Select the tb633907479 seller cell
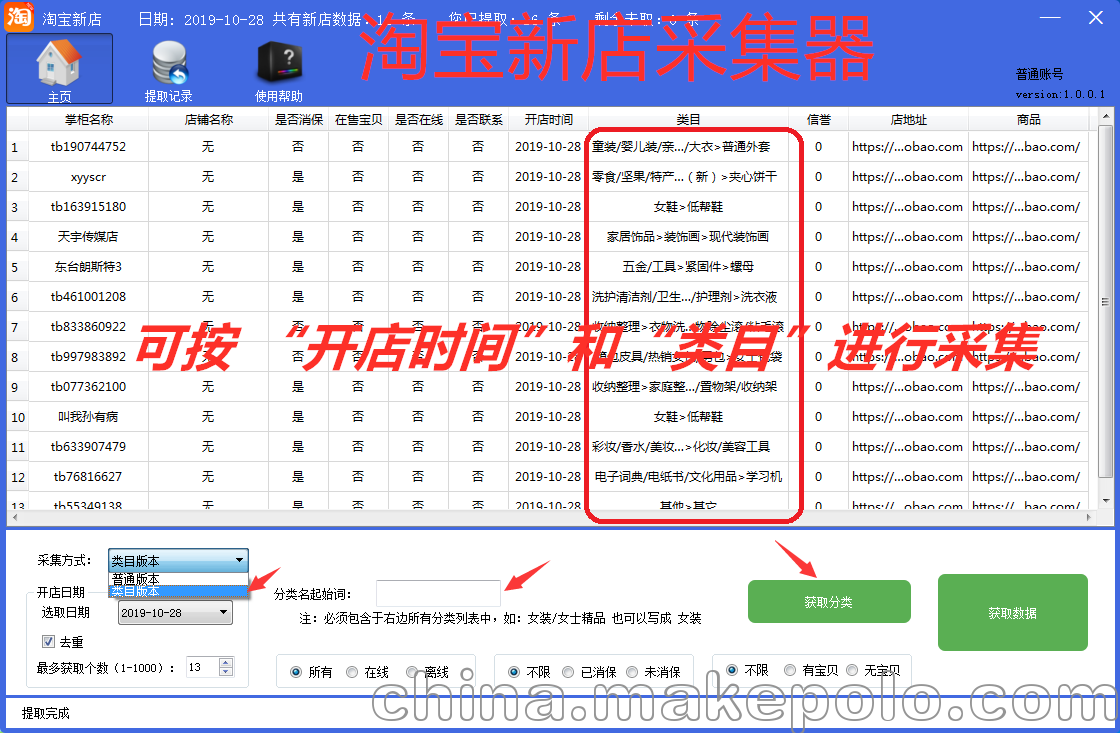The height and width of the screenshot is (733, 1120). point(89,447)
